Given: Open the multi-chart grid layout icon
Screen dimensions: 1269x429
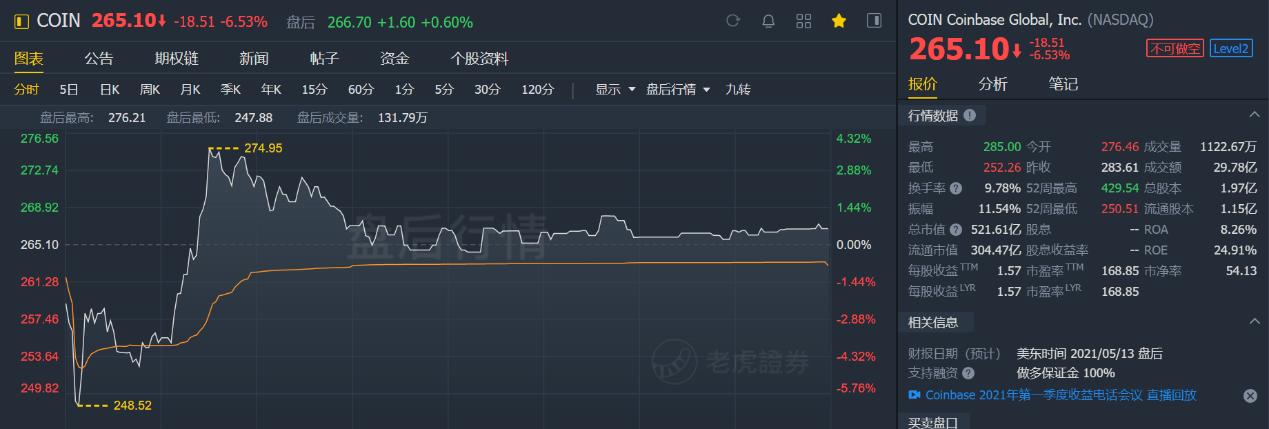Looking at the screenshot, I should point(804,21).
